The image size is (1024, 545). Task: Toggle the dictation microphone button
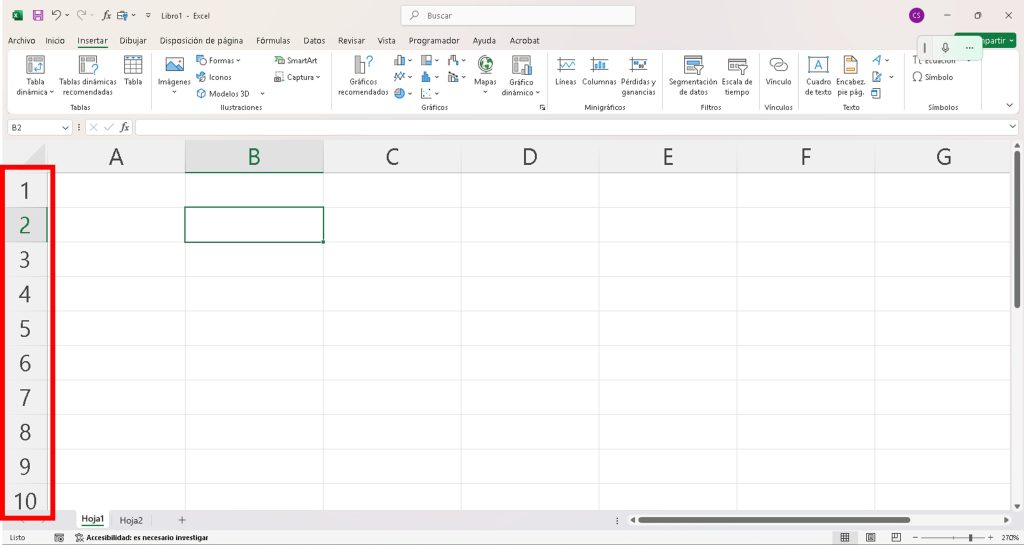[946, 47]
